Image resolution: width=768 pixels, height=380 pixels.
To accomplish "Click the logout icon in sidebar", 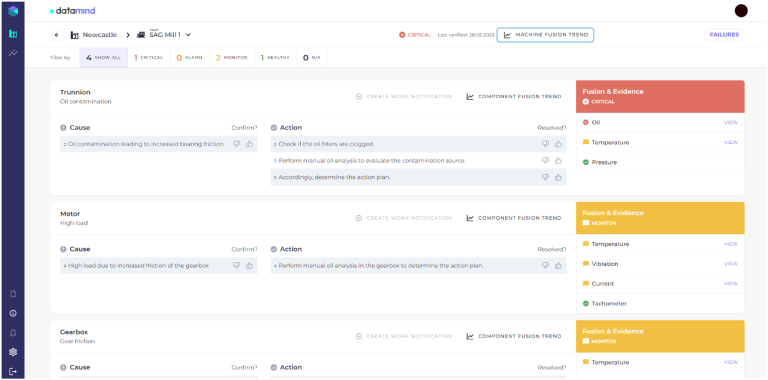I will click(x=13, y=372).
